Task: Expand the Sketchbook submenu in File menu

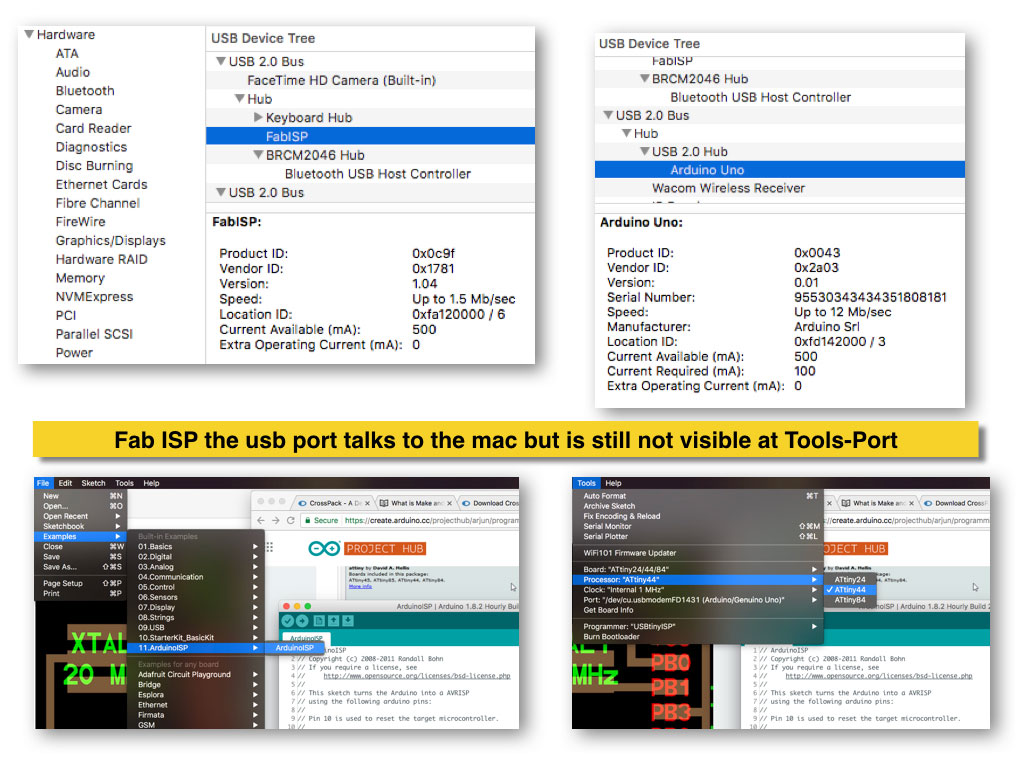Action: click(x=80, y=526)
